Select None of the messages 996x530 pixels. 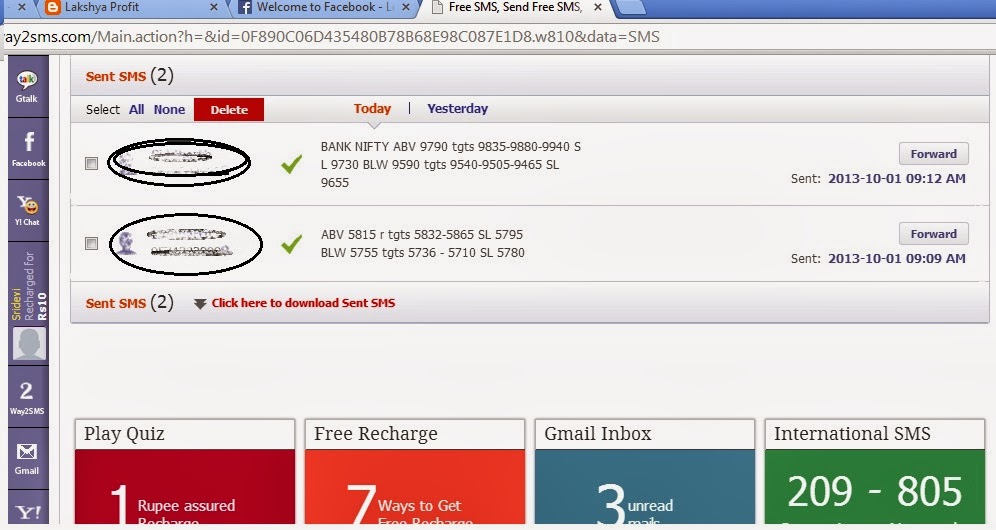(x=169, y=109)
